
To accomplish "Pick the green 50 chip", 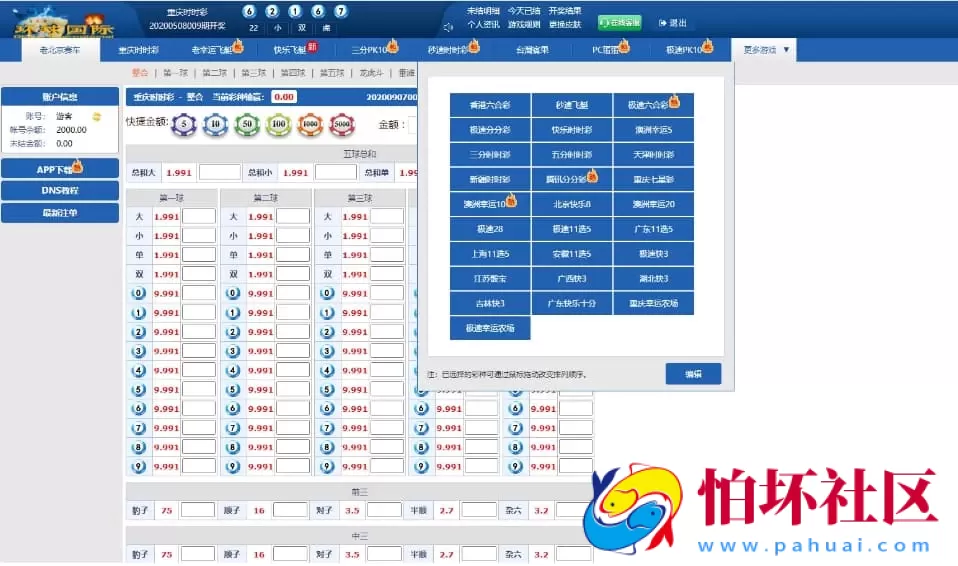I will pyautogui.click(x=247, y=125).
